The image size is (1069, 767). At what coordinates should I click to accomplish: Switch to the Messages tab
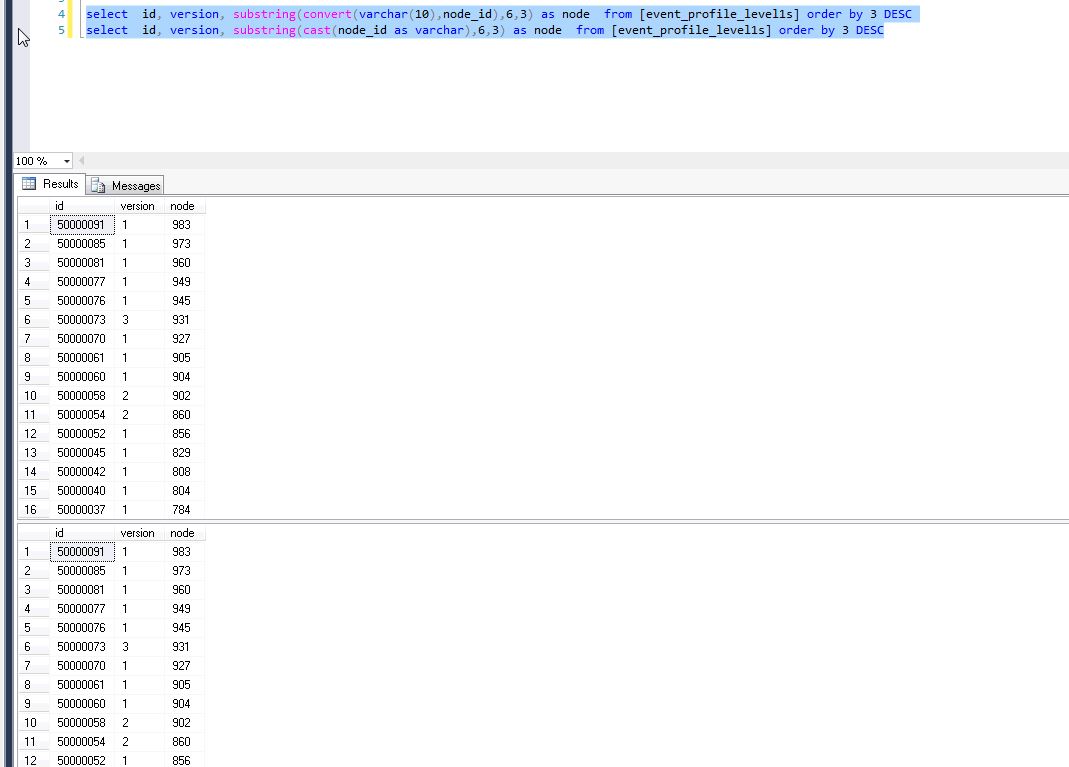[133, 185]
